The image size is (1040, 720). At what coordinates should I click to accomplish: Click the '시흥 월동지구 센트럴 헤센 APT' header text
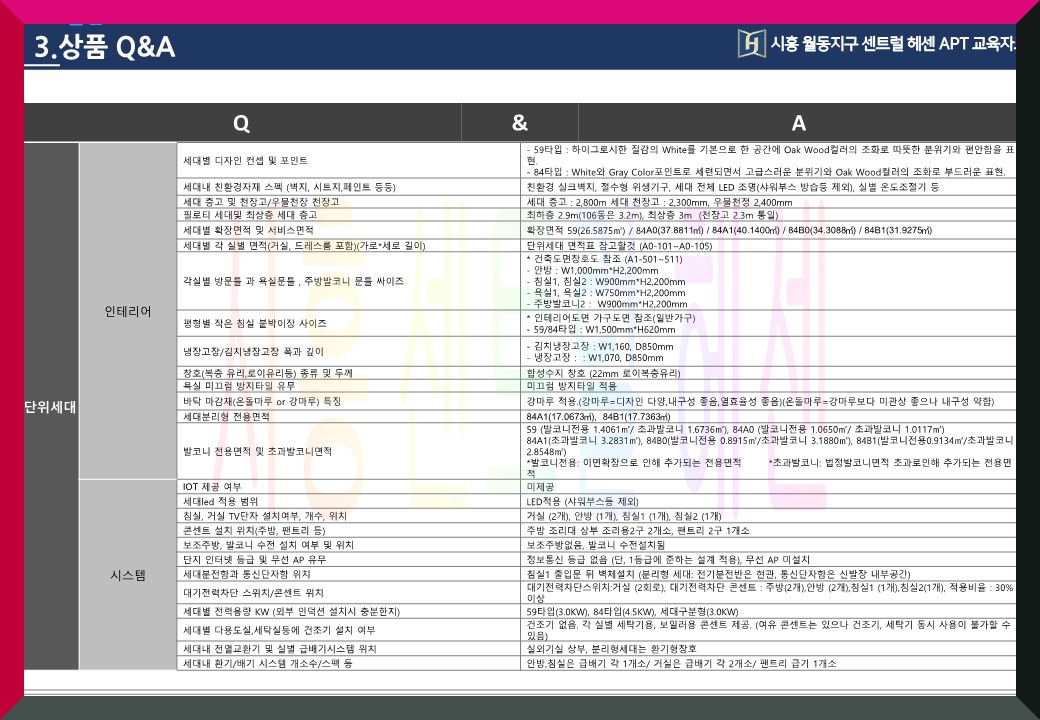coord(868,44)
